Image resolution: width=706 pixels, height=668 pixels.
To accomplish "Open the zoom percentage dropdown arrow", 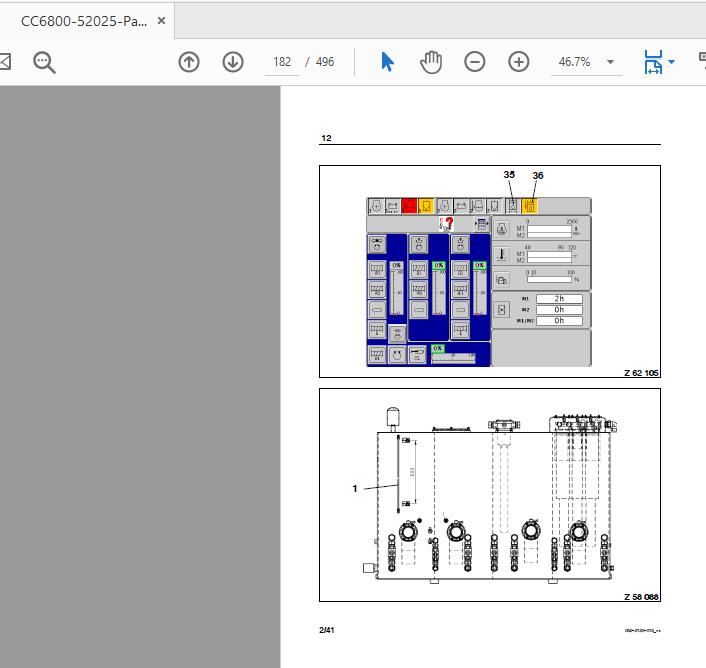I will (611, 62).
